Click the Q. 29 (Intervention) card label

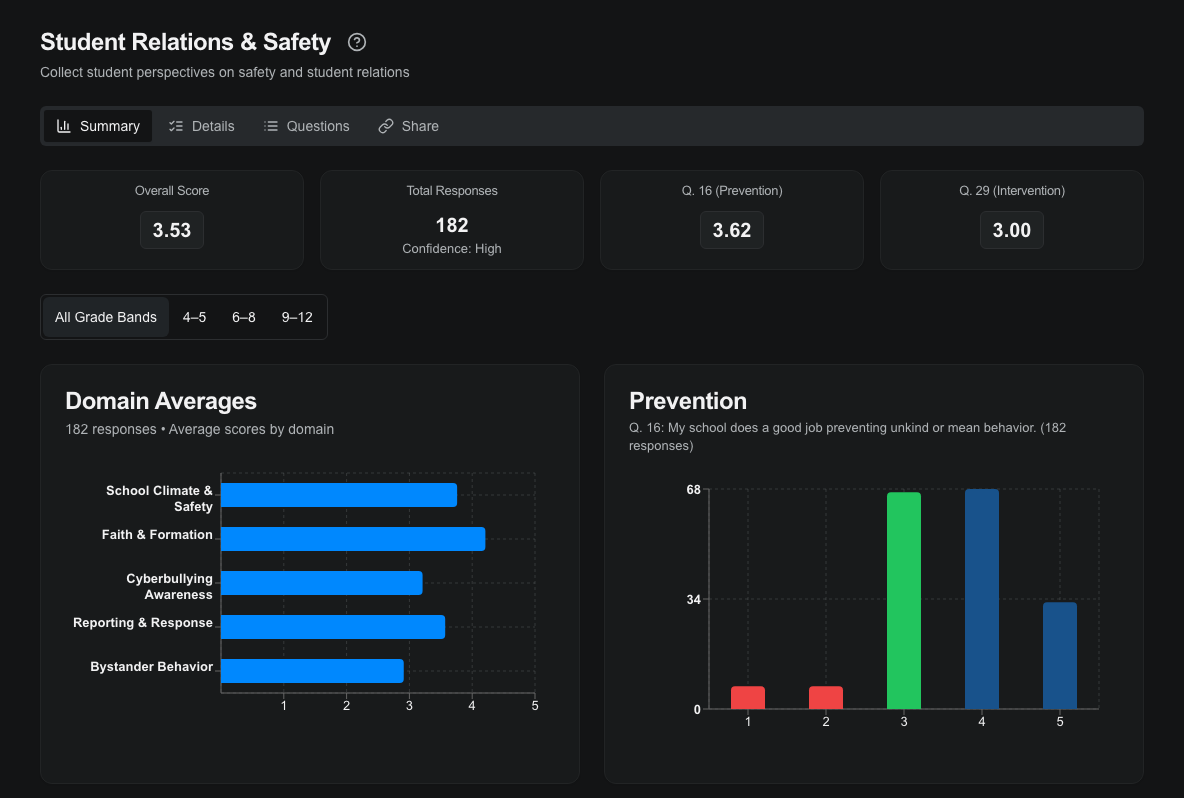[1012, 191]
